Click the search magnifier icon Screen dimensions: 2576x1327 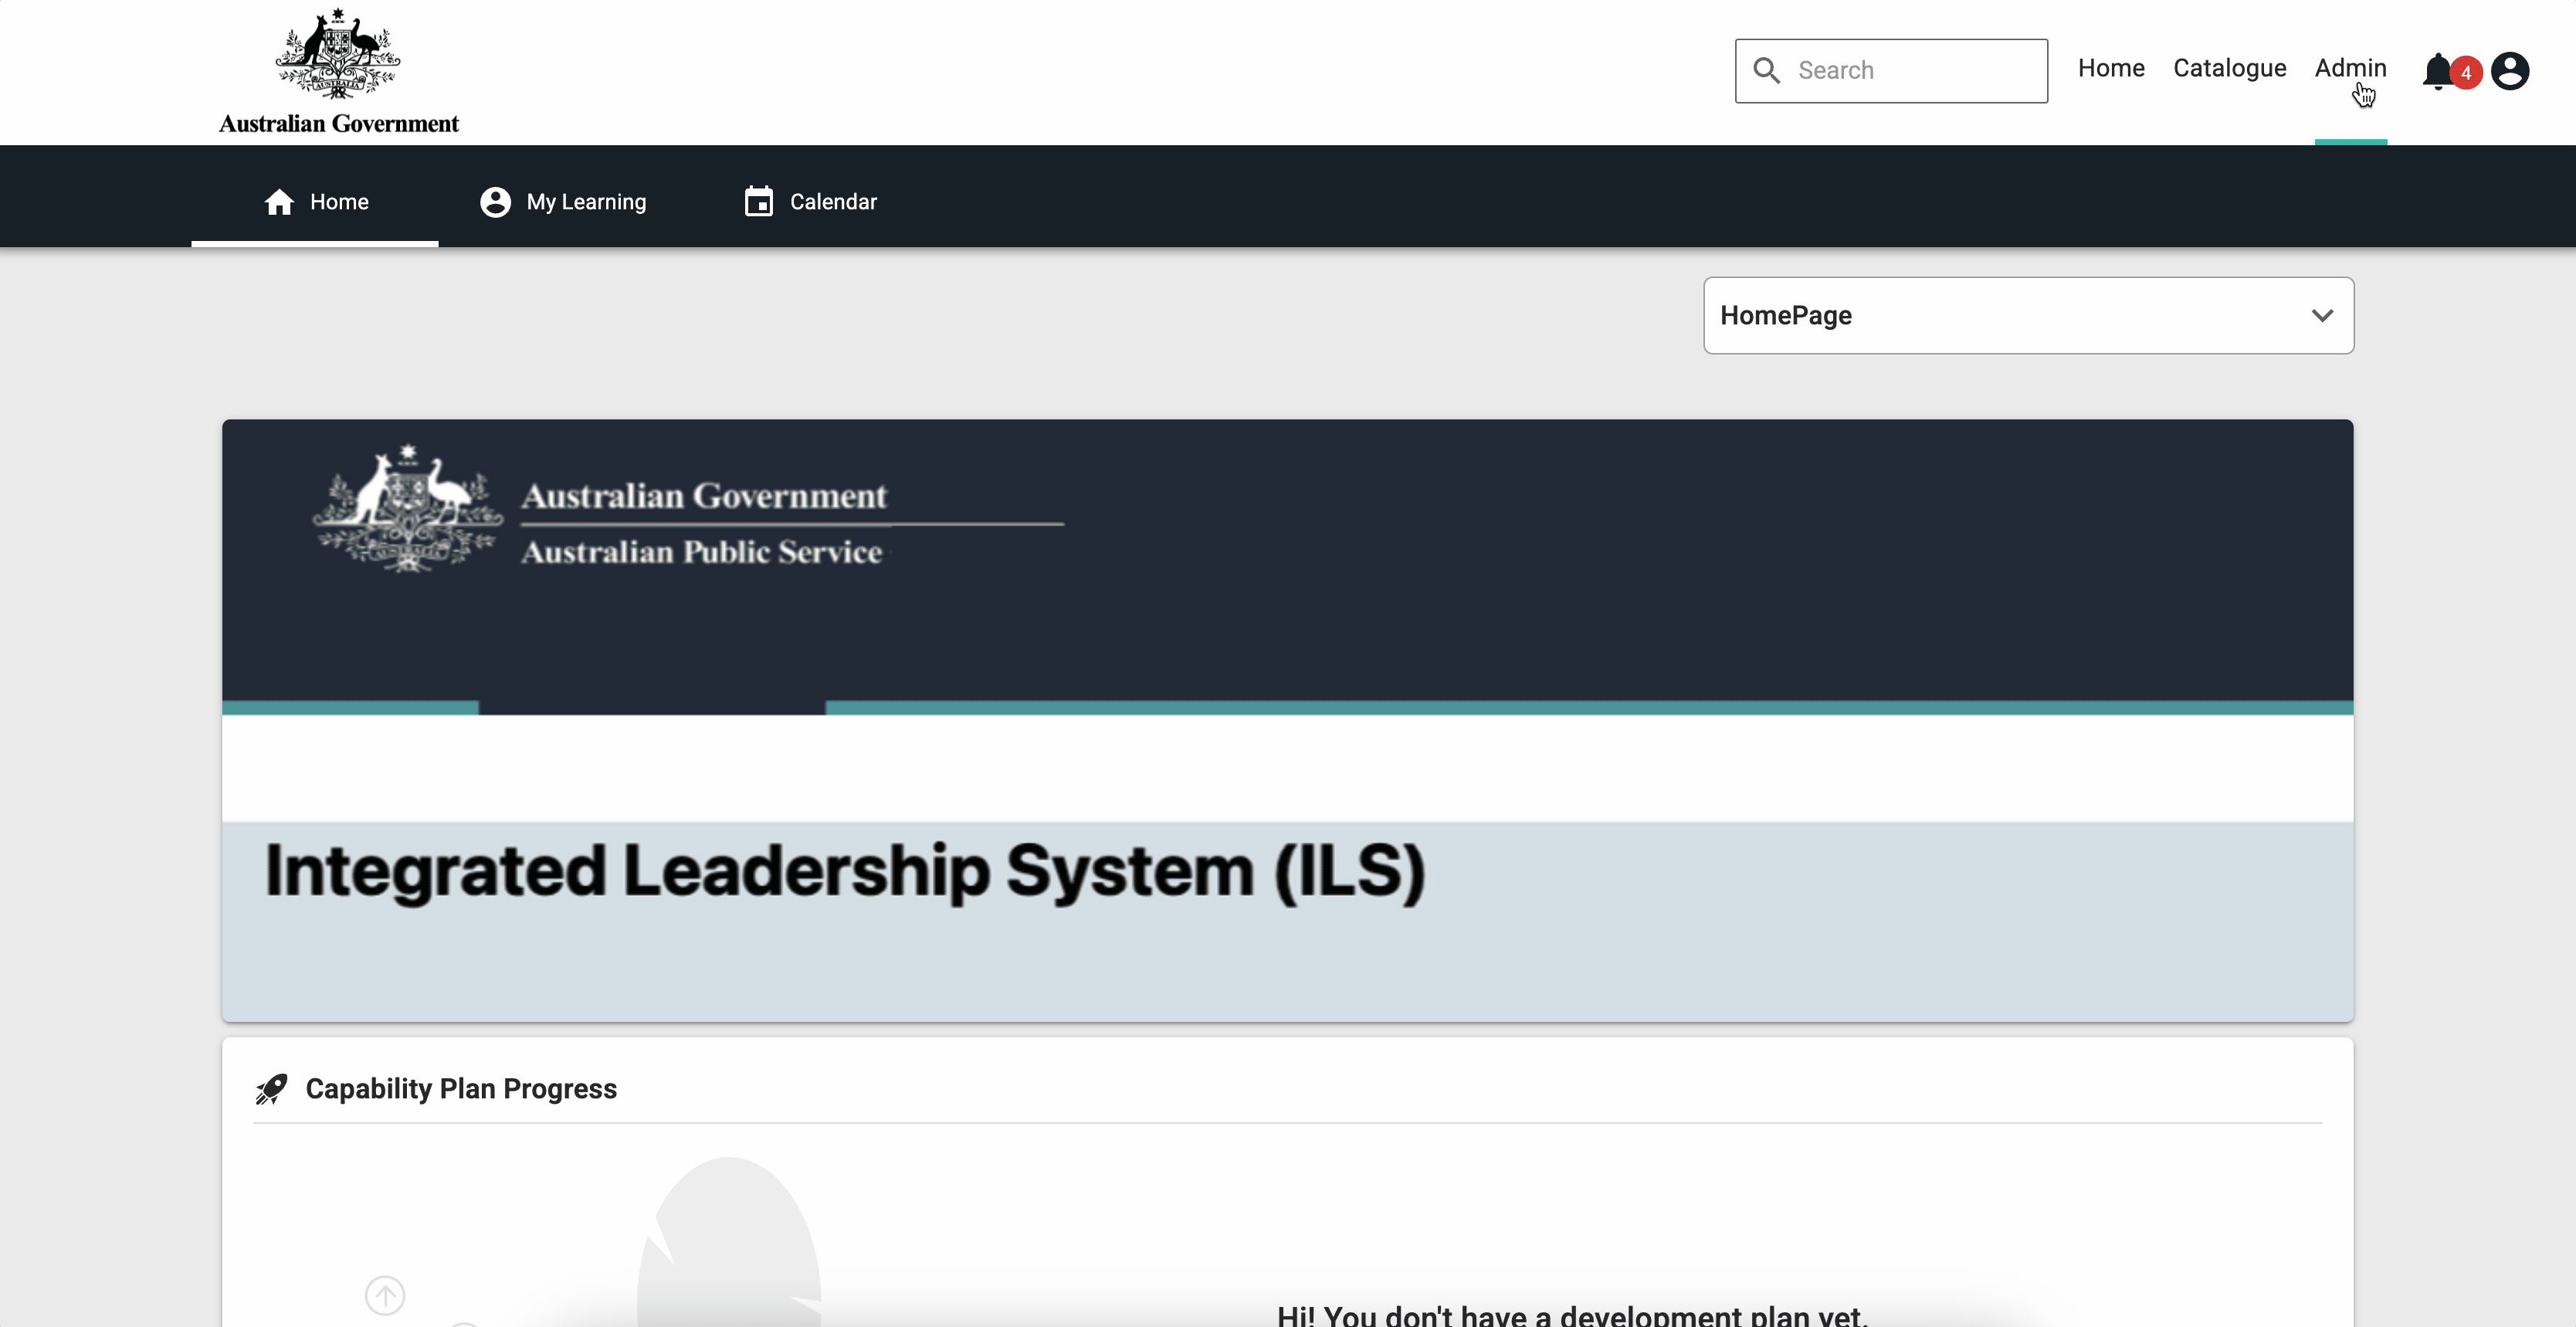point(1767,70)
